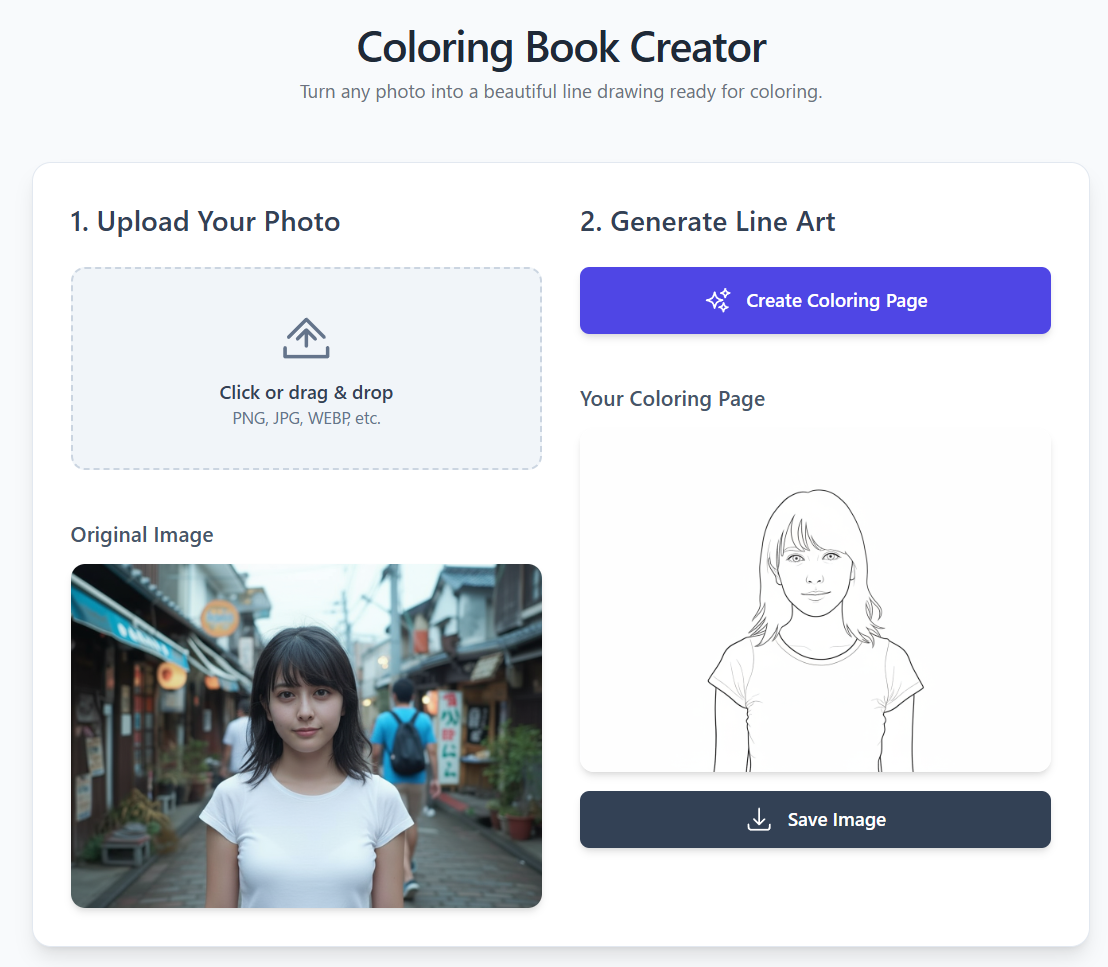Click the '2. Generate Line Art' heading
The image size is (1108, 967).
pos(707,222)
